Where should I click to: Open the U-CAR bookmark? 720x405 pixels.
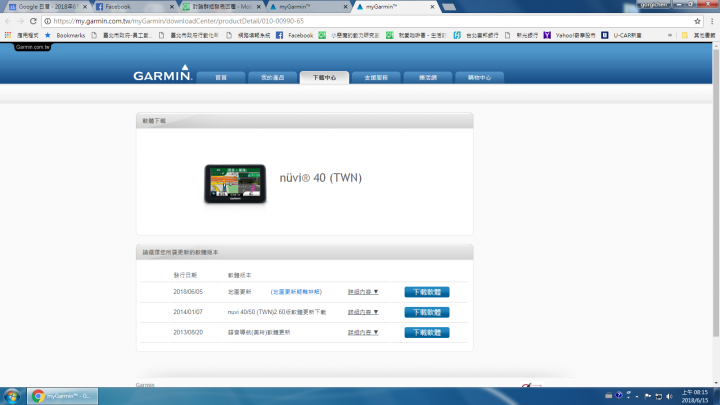[621, 35]
